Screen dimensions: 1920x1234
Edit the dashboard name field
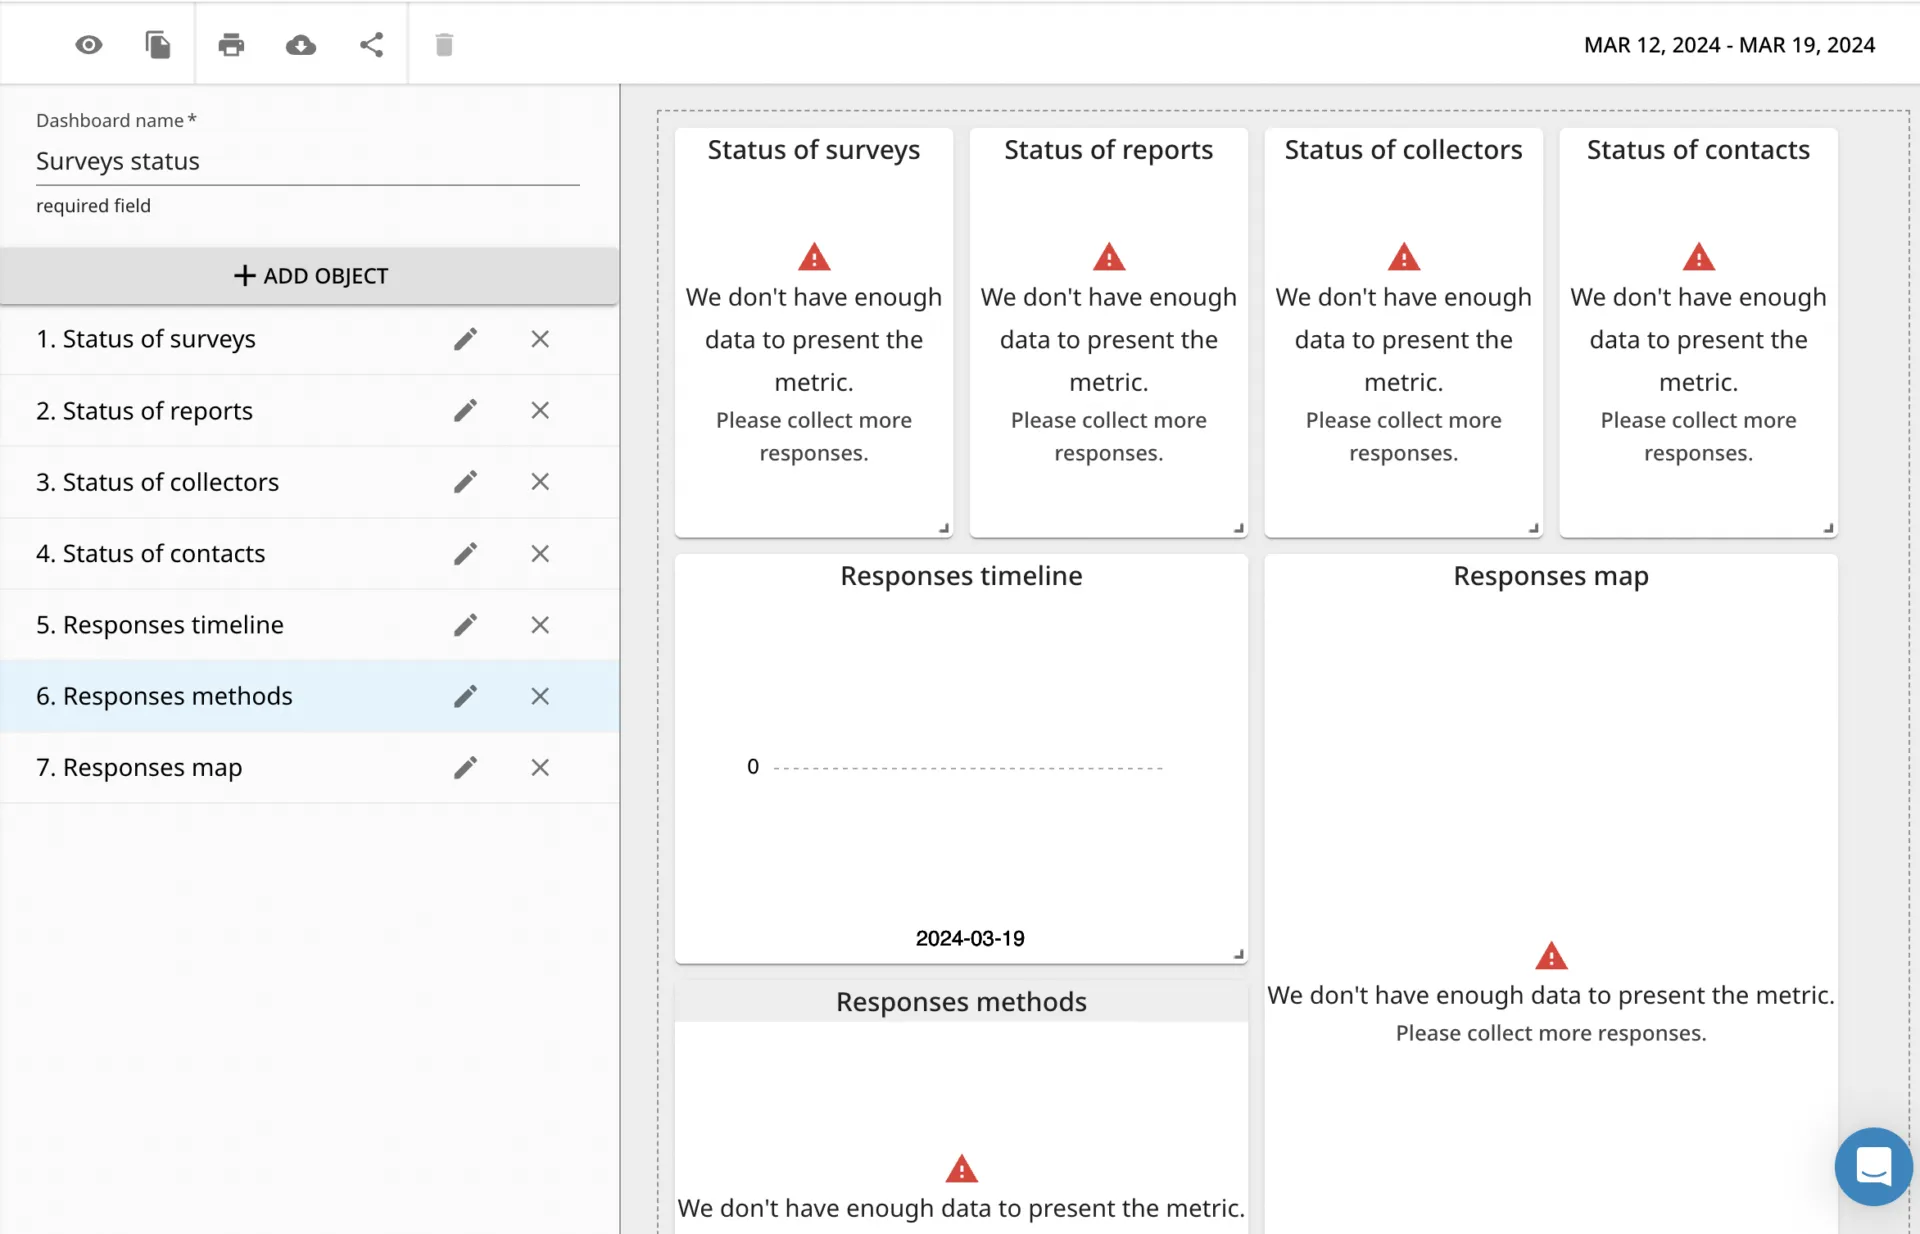tap(307, 161)
